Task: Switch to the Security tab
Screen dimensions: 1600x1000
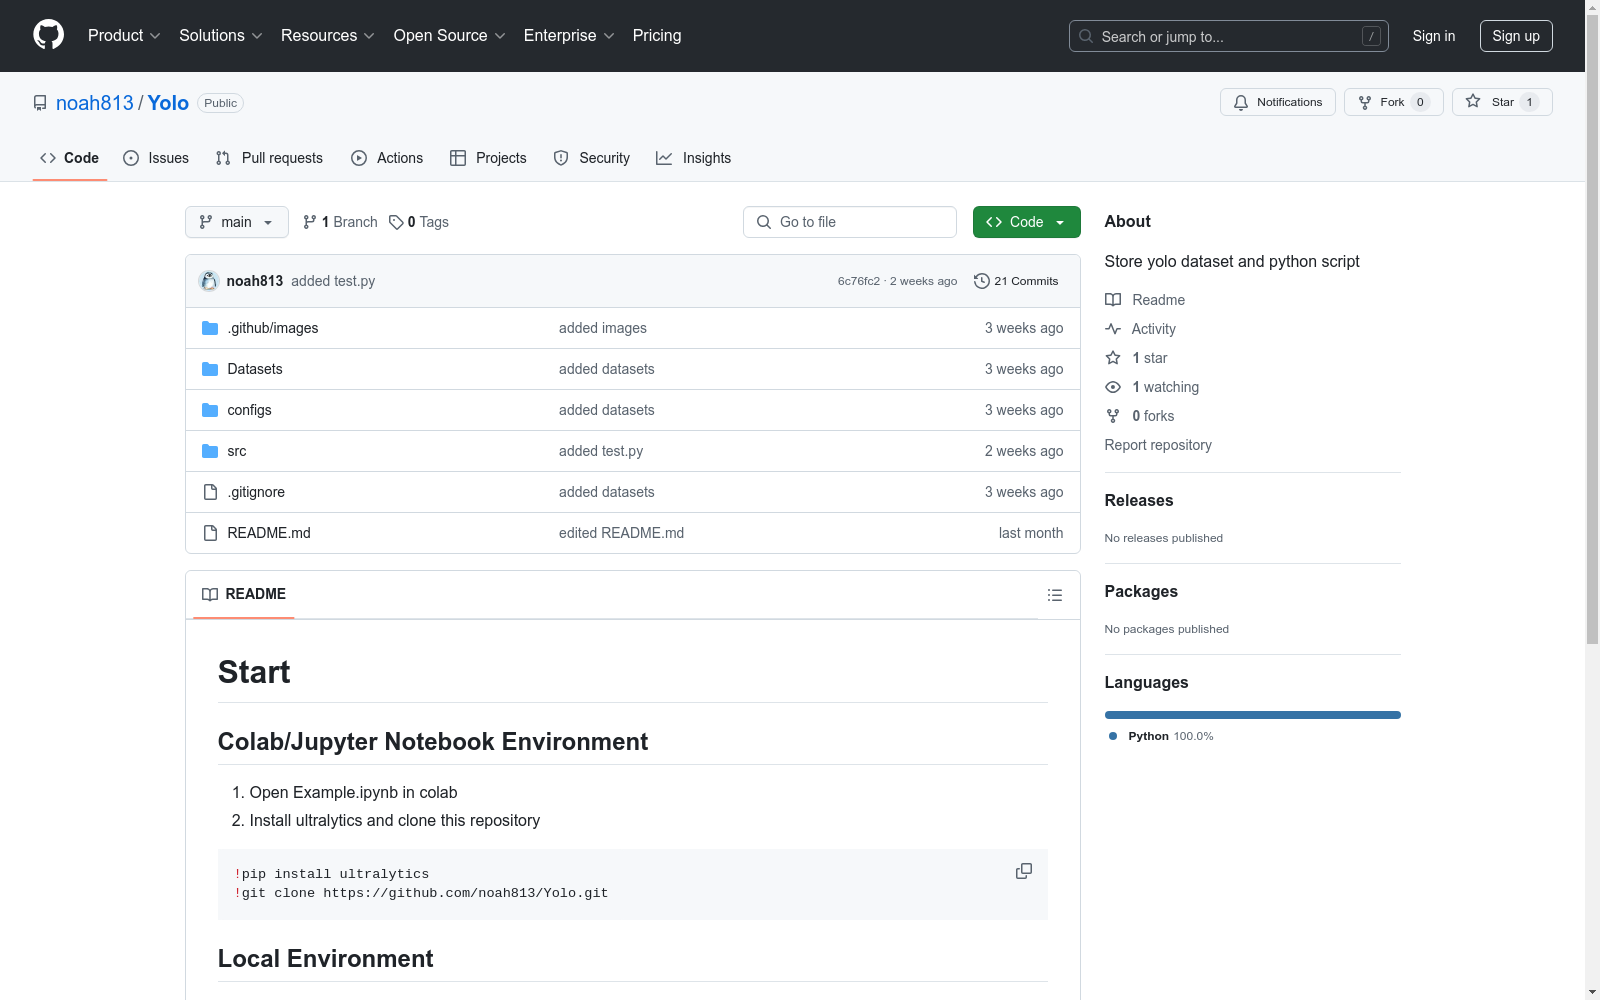Action: click(x=592, y=158)
